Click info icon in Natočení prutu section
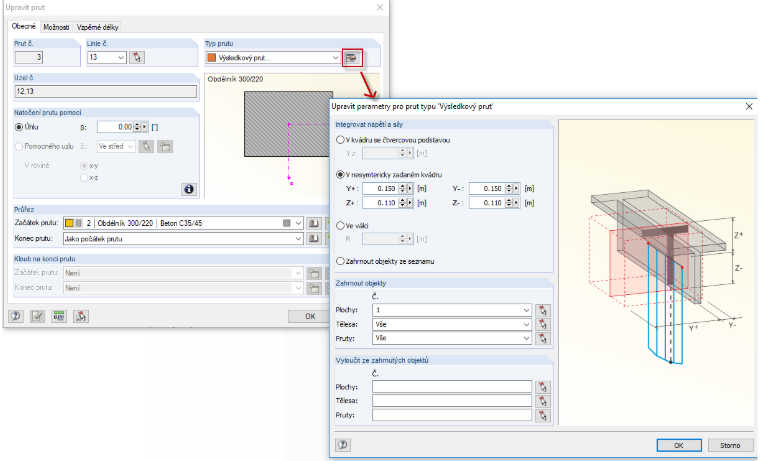760x461 pixels. pos(189,189)
